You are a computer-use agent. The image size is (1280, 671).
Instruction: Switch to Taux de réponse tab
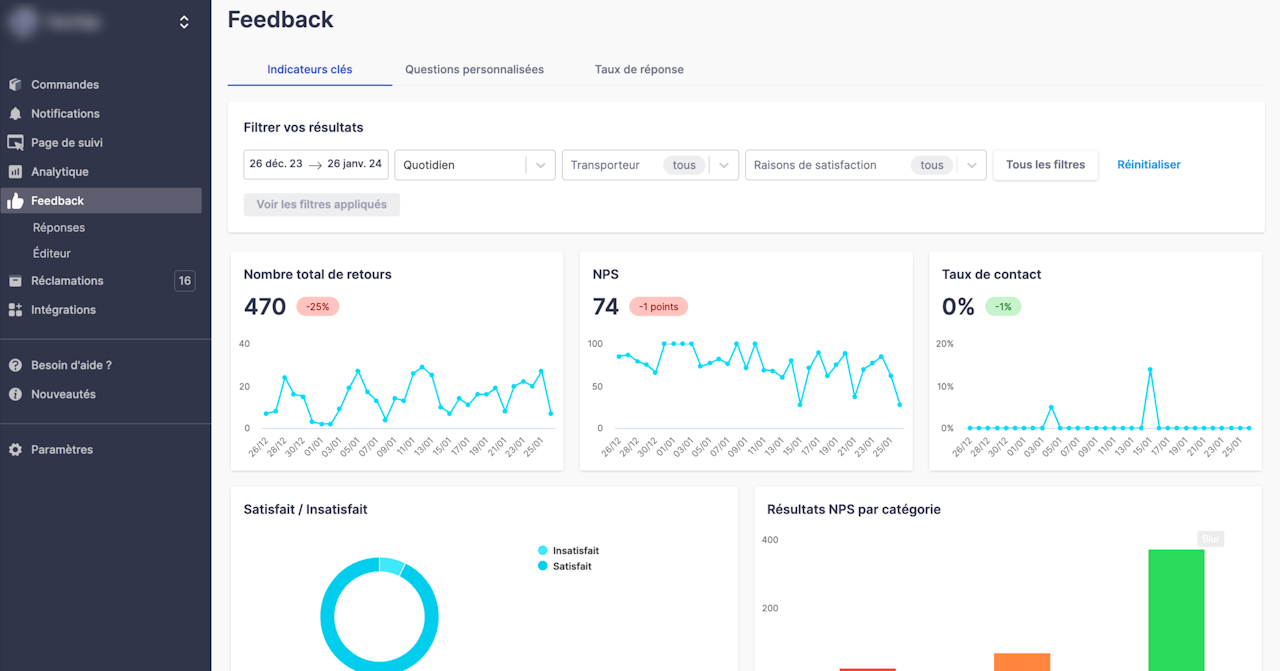point(639,70)
